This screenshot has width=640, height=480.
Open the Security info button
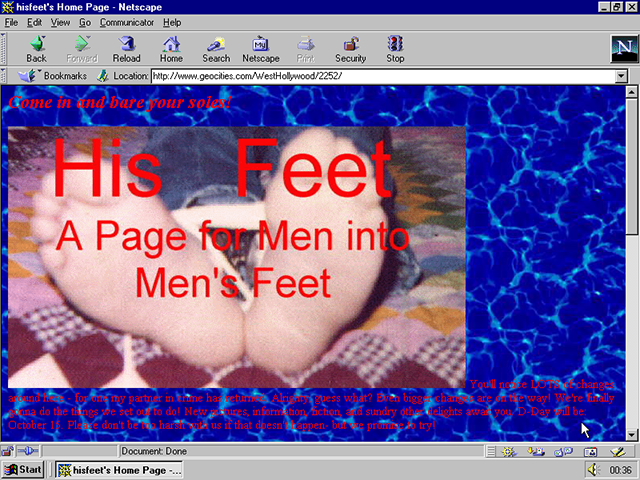tap(350, 49)
